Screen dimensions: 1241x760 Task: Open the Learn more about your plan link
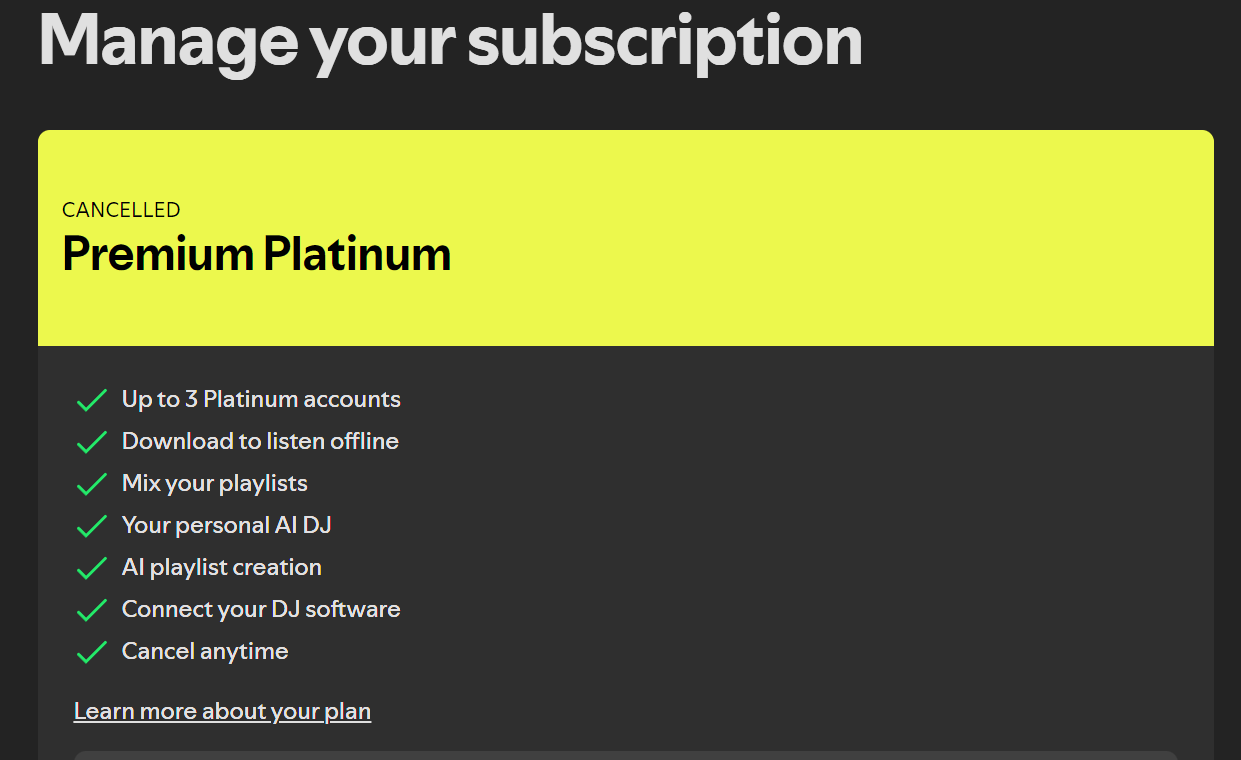[222, 711]
